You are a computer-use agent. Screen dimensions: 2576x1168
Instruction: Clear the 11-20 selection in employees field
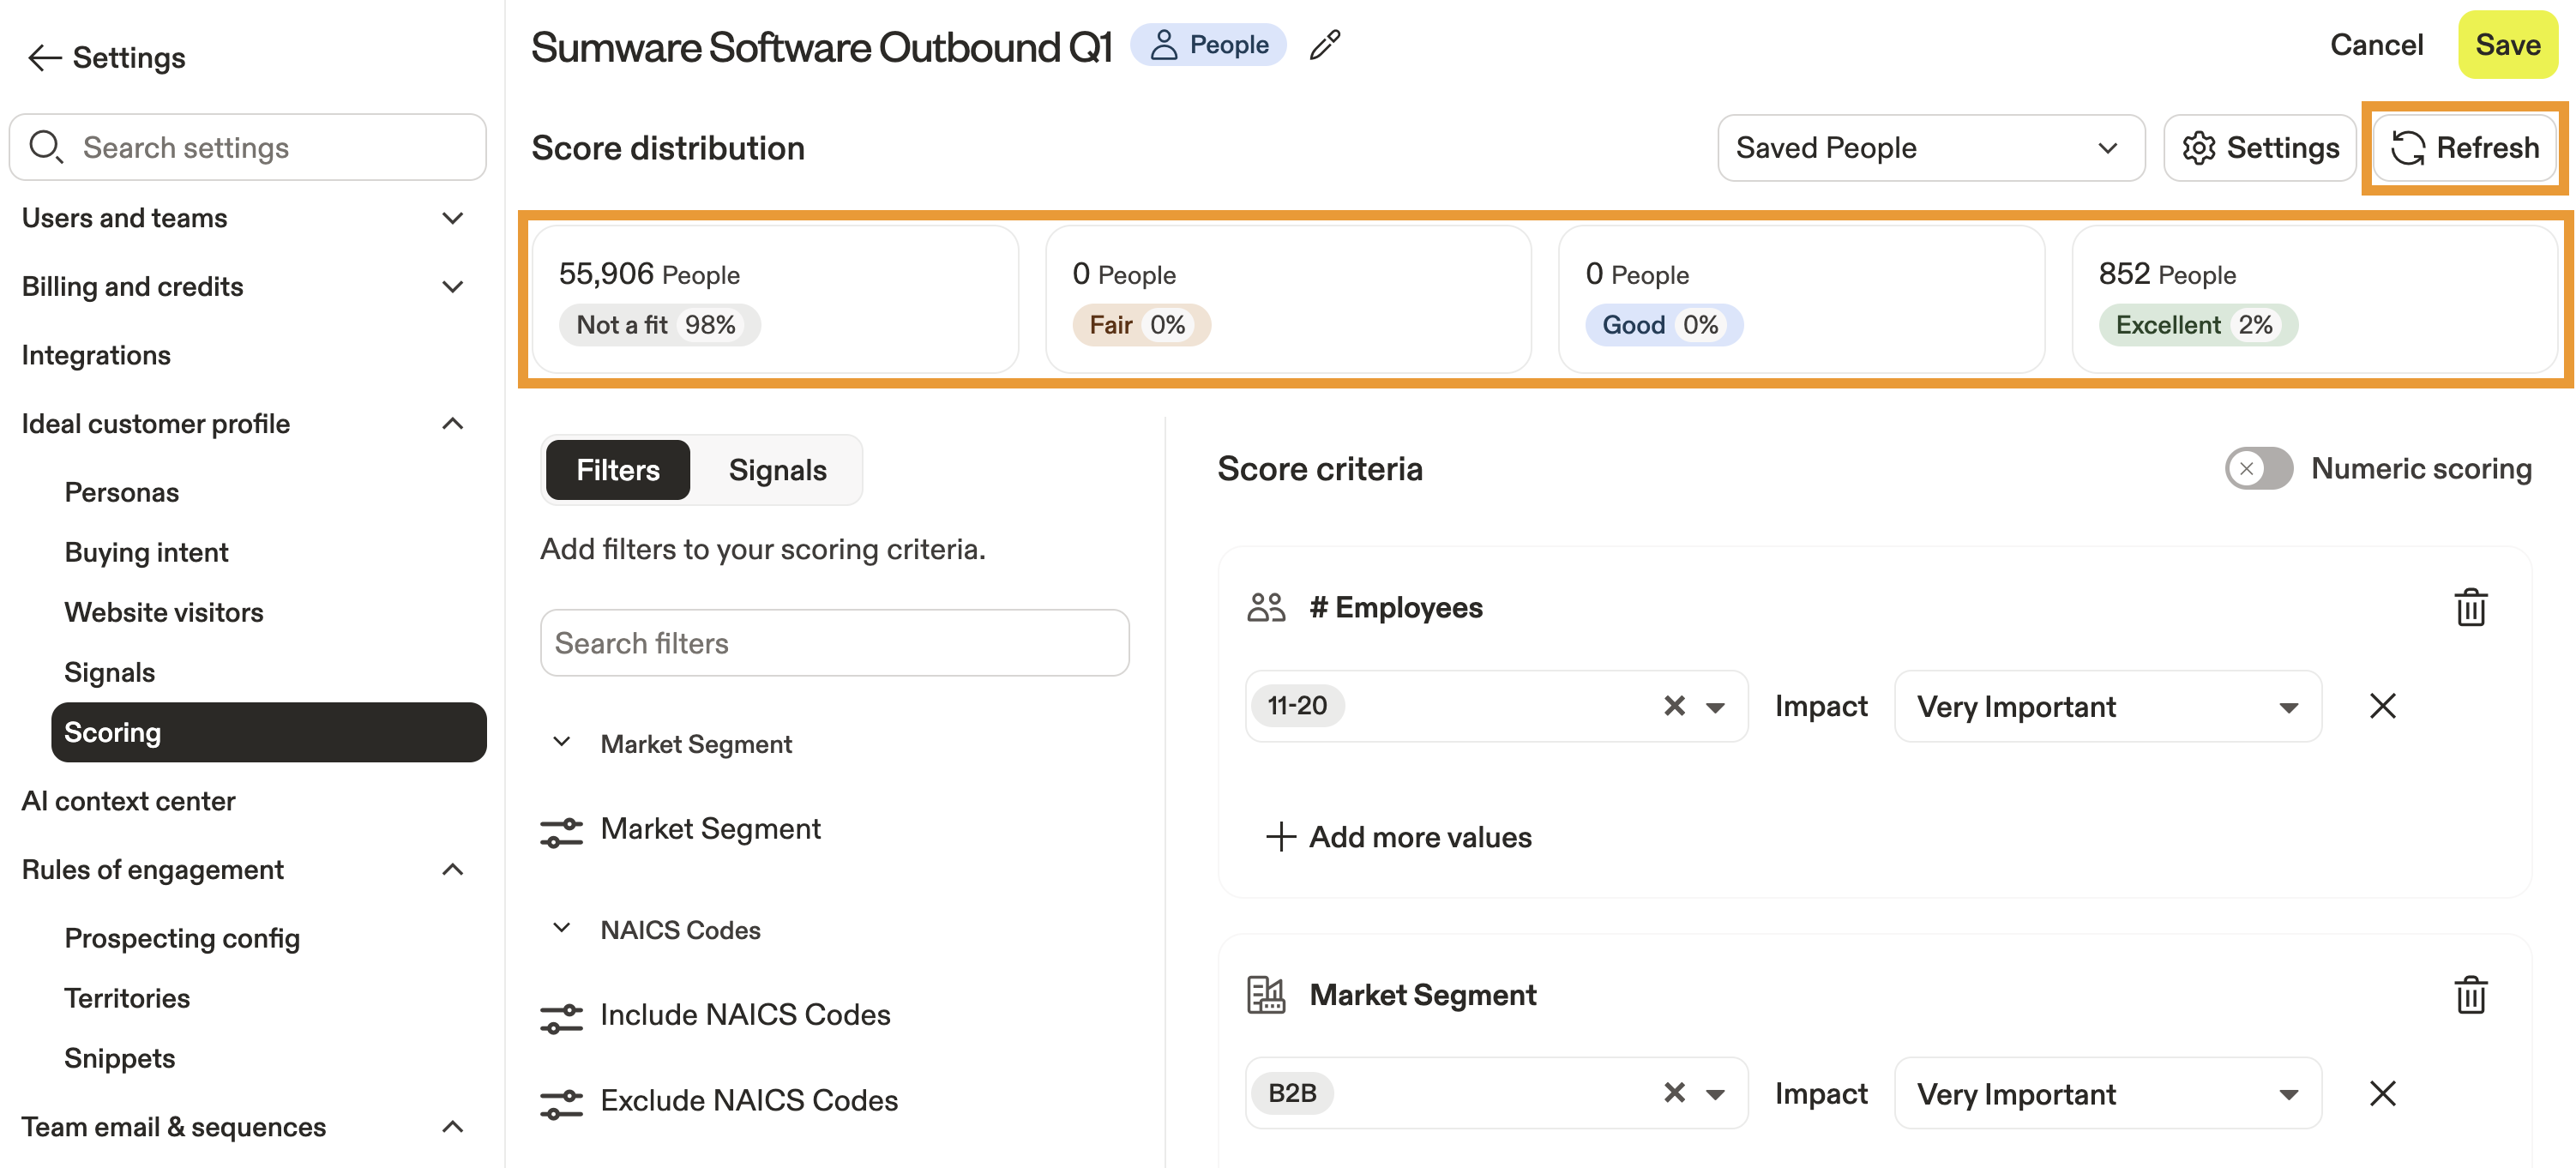click(x=1674, y=706)
